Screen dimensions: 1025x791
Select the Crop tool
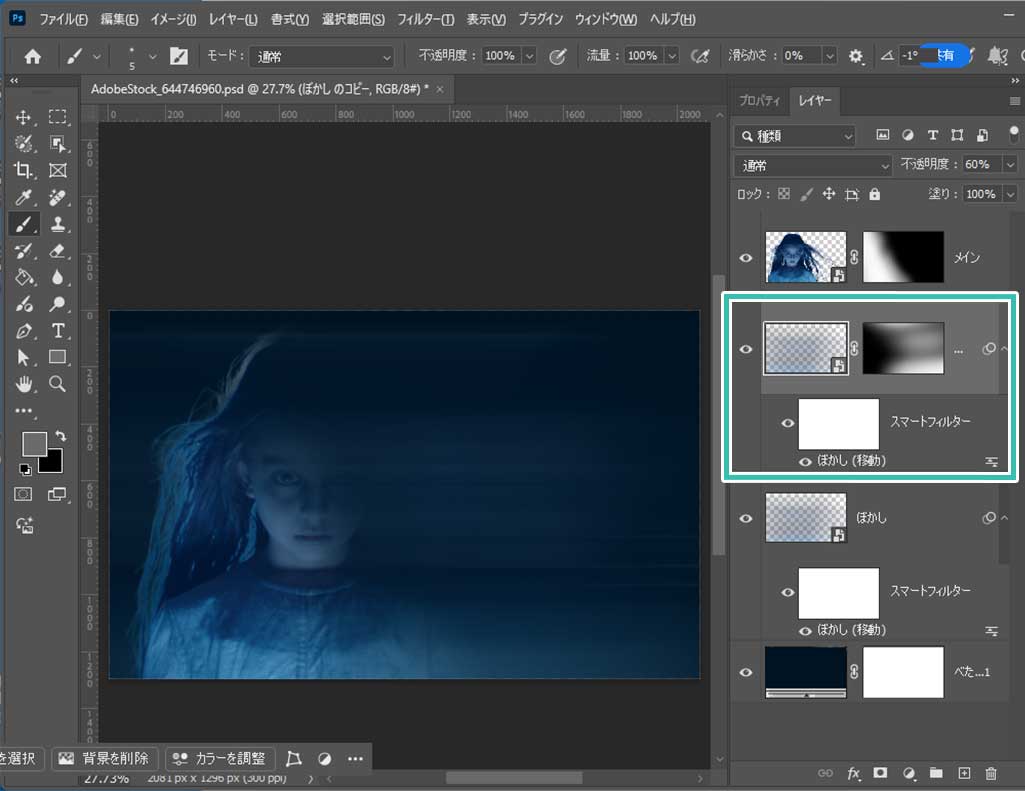[x=24, y=170]
